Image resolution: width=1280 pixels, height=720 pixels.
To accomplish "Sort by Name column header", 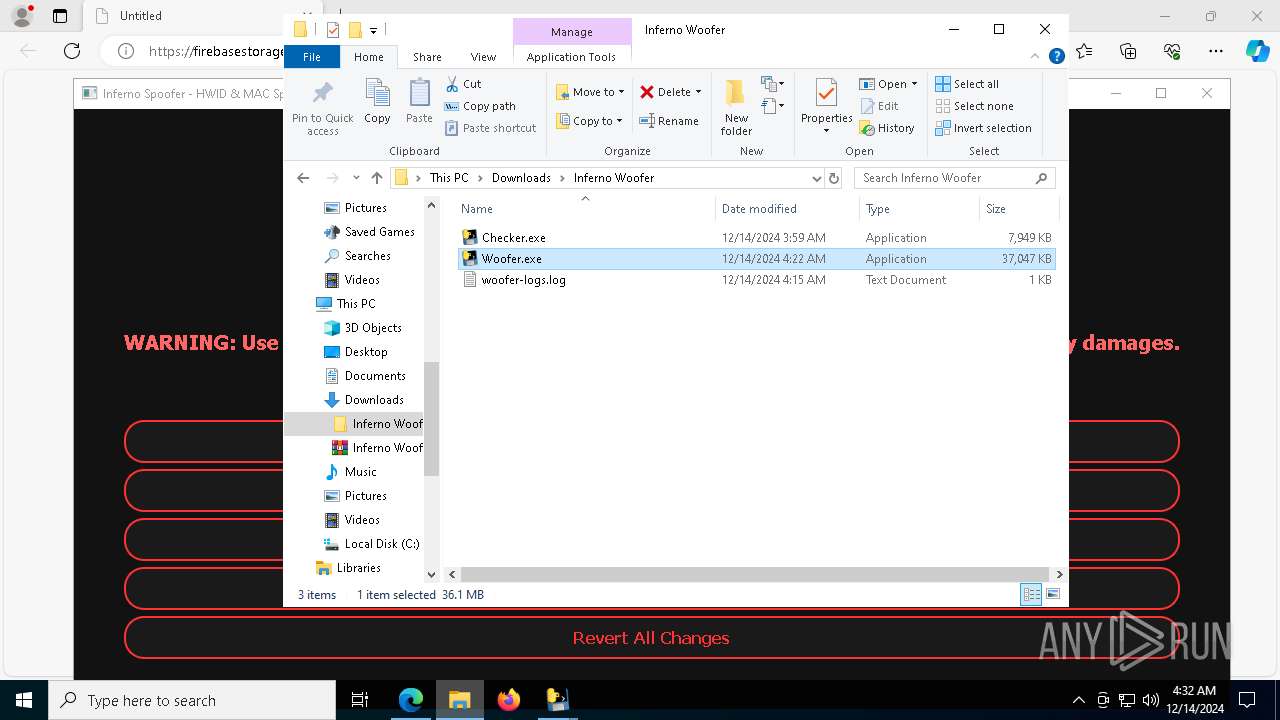I will coord(586,209).
